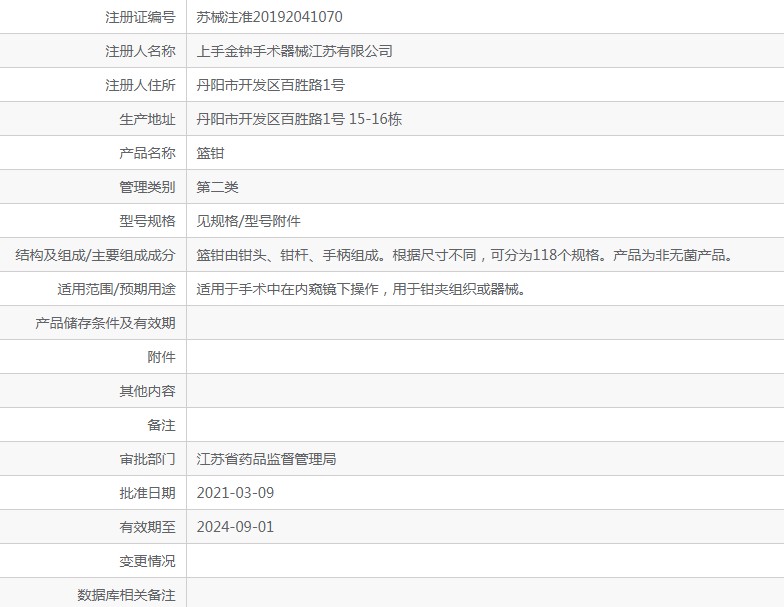Click the 产品名称 value 篮钳
784x607 pixels.
tap(210, 153)
